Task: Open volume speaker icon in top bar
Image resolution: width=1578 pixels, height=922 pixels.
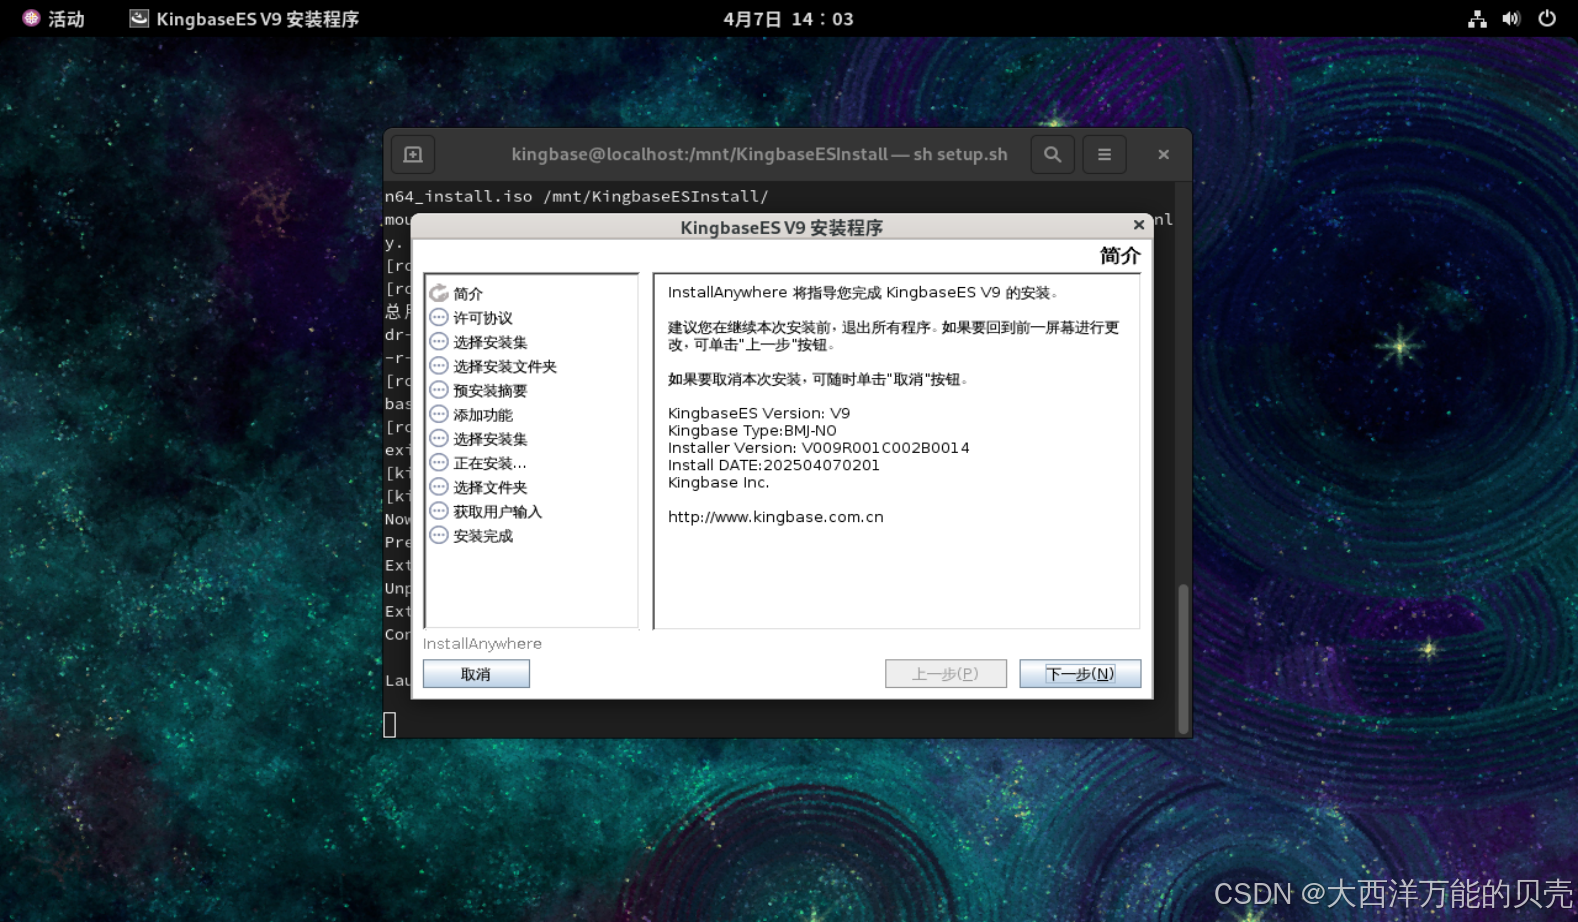Action: point(1511,18)
